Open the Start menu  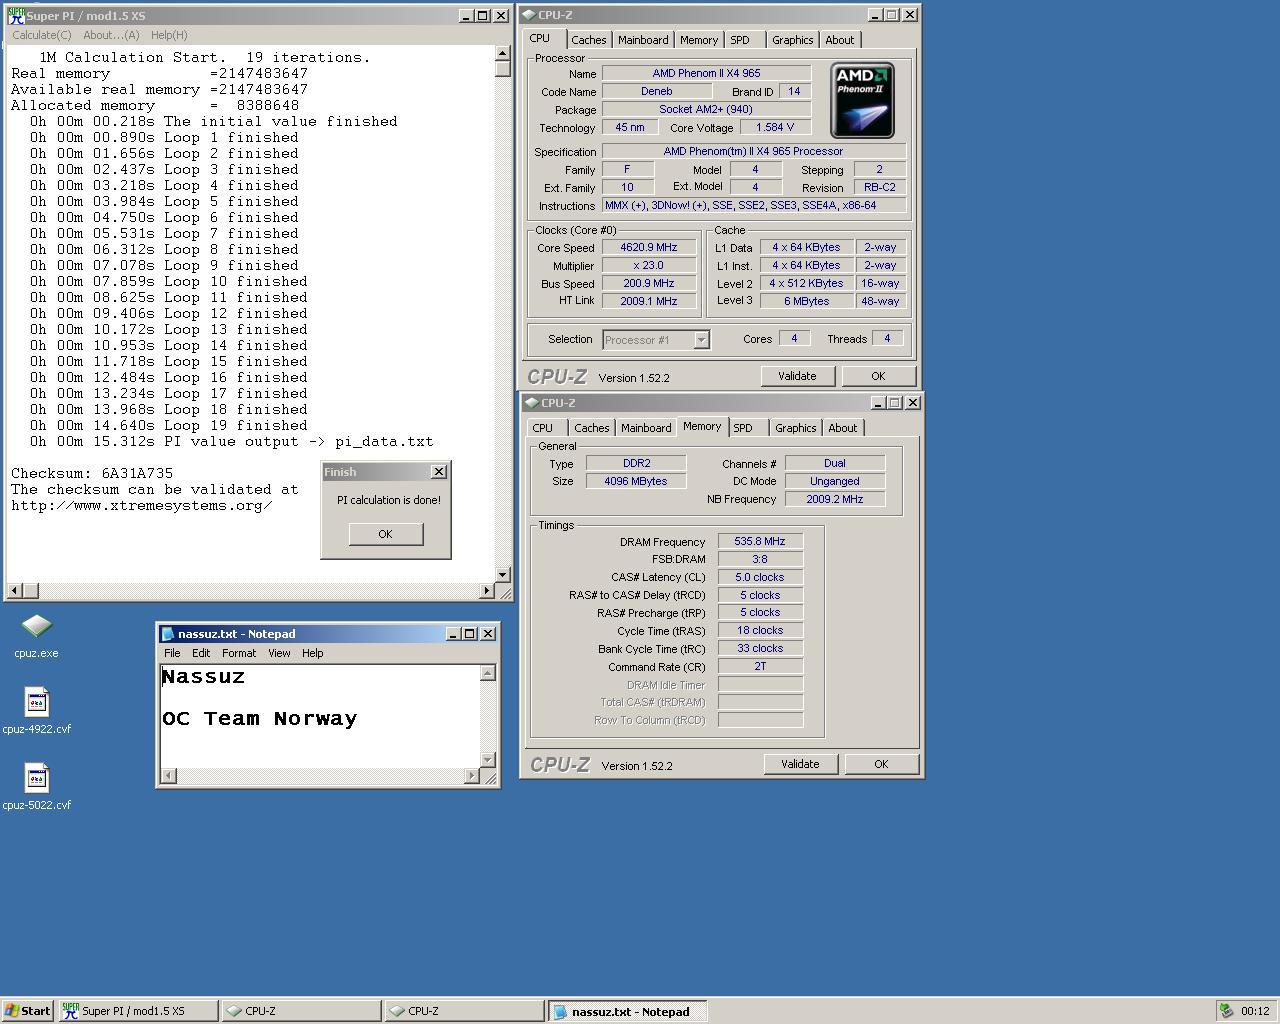click(27, 1011)
